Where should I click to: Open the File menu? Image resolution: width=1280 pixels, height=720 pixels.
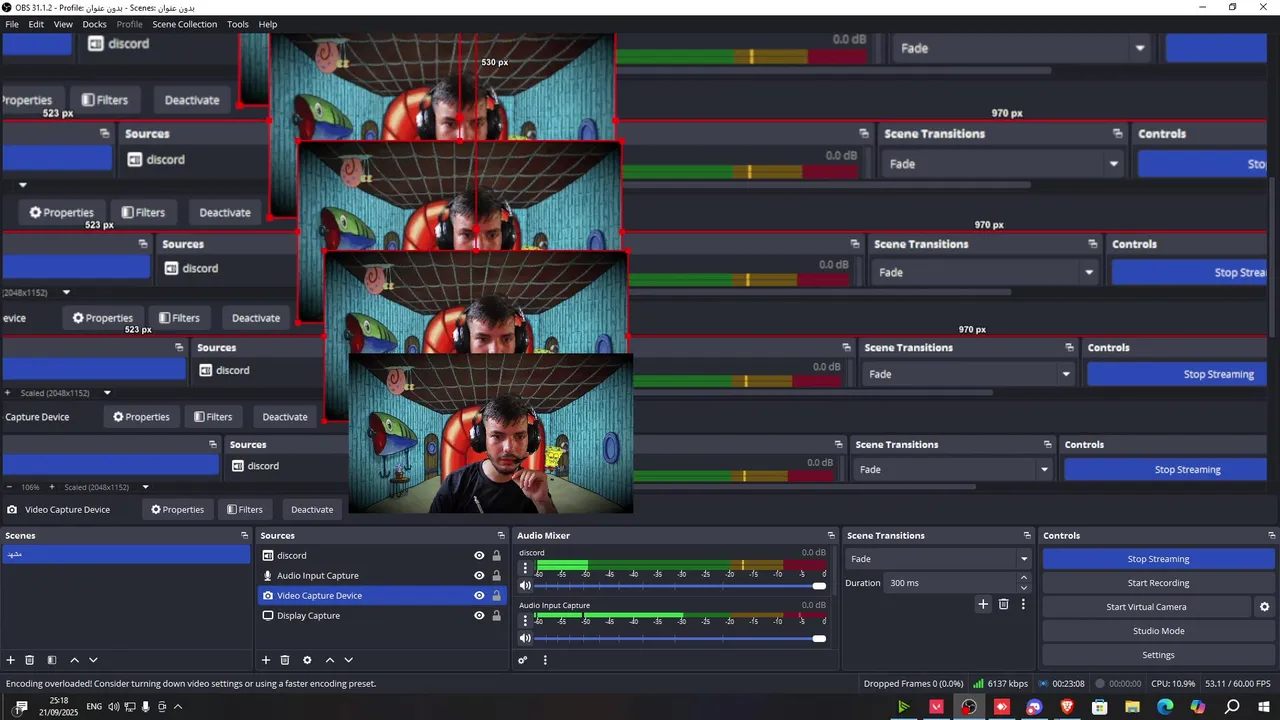click(12, 24)
